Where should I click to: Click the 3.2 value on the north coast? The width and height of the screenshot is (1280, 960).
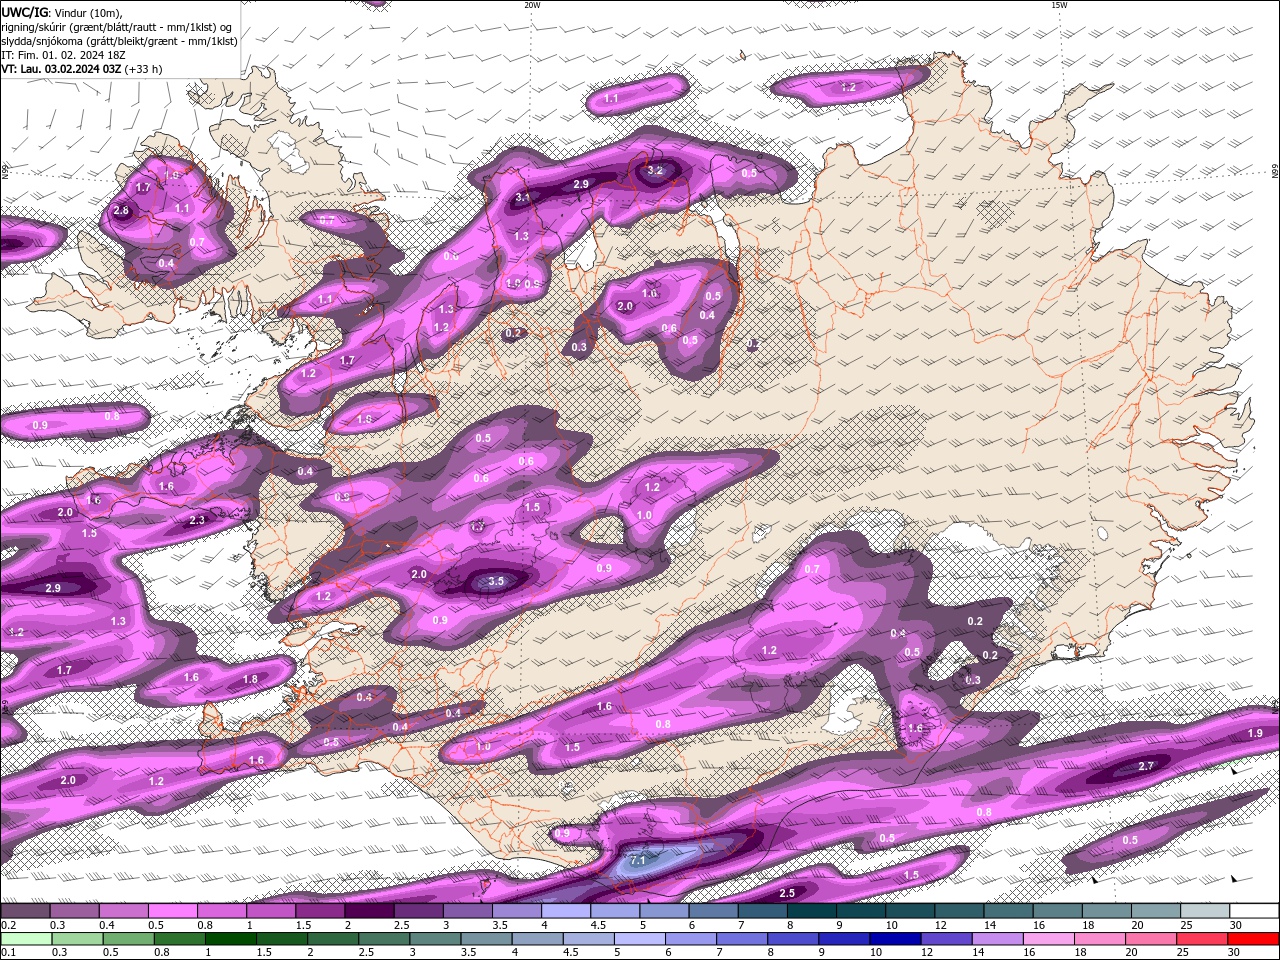tap(655, 171)
